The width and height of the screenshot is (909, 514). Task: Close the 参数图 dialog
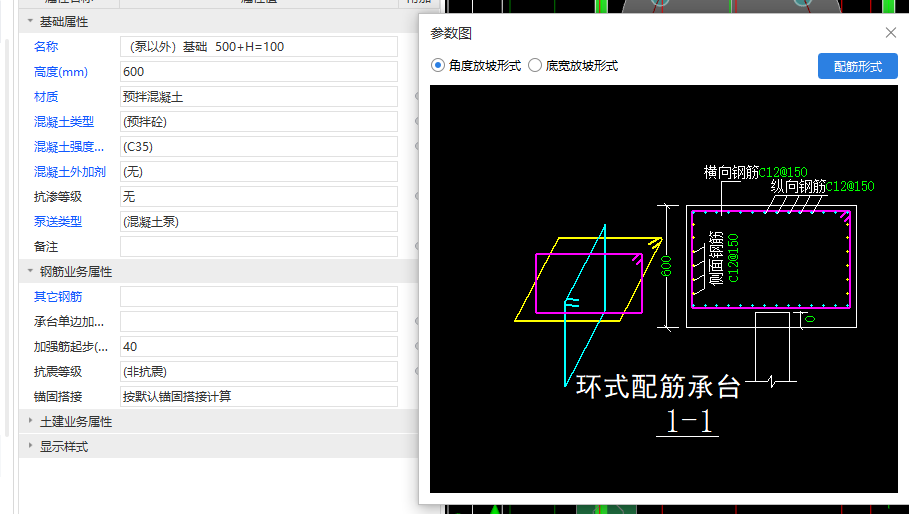pyautogui.click(x=890, y=33)
